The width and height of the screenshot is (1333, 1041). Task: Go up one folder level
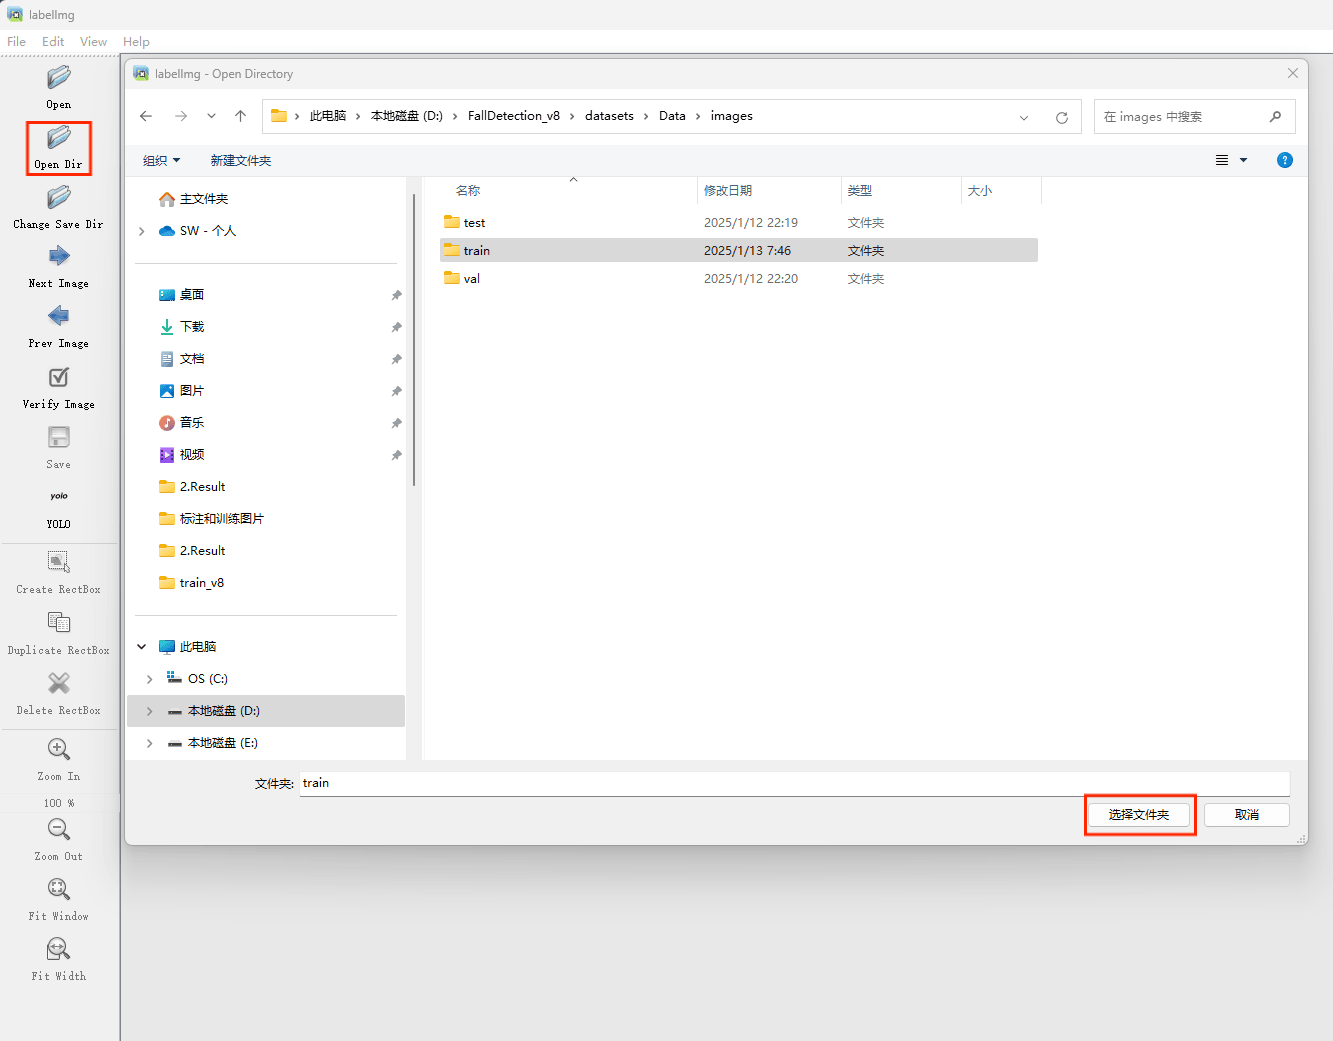click(x=241, y=116)
